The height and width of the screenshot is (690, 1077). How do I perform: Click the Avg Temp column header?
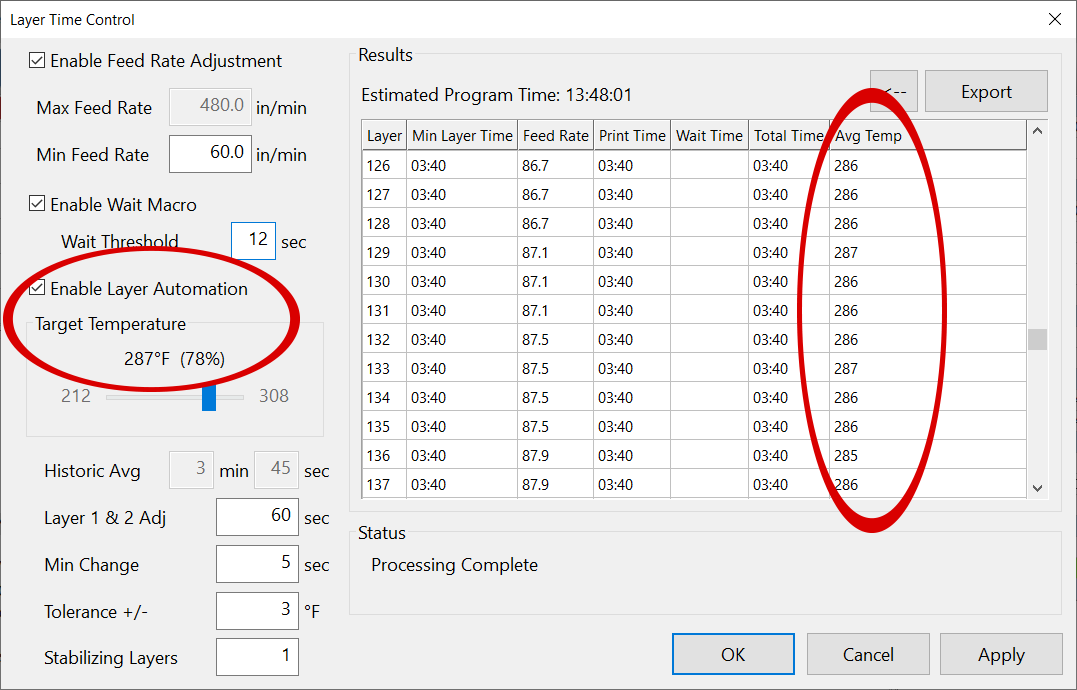click(868, 136)
